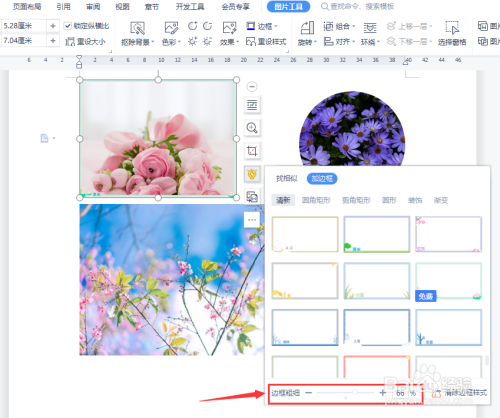Open the 引用 references tab
Image resolution: width=500 pixels, height=418 pixels.
pos(63,6)
